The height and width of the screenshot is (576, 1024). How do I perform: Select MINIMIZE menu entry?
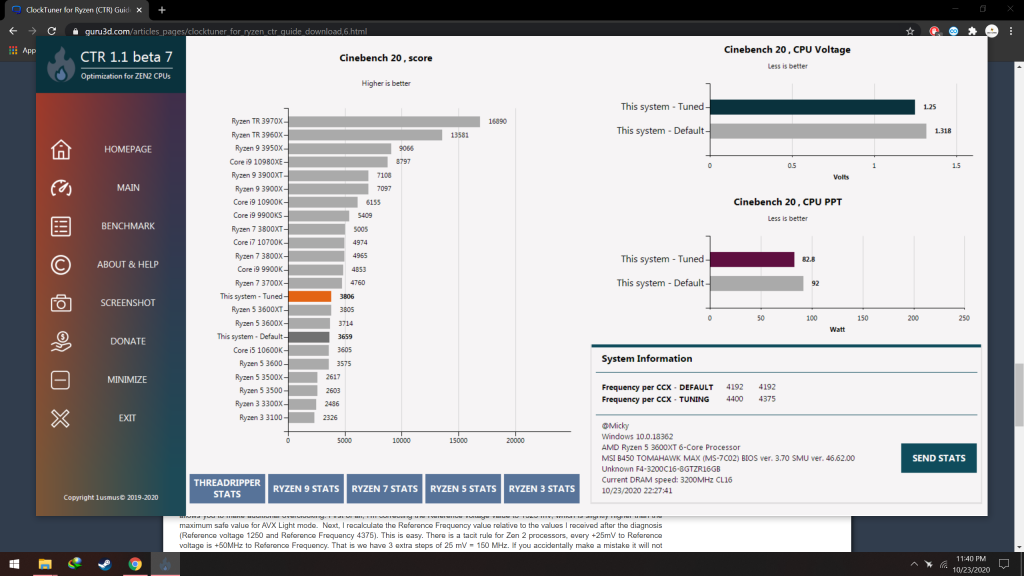[x=127, y=379]
